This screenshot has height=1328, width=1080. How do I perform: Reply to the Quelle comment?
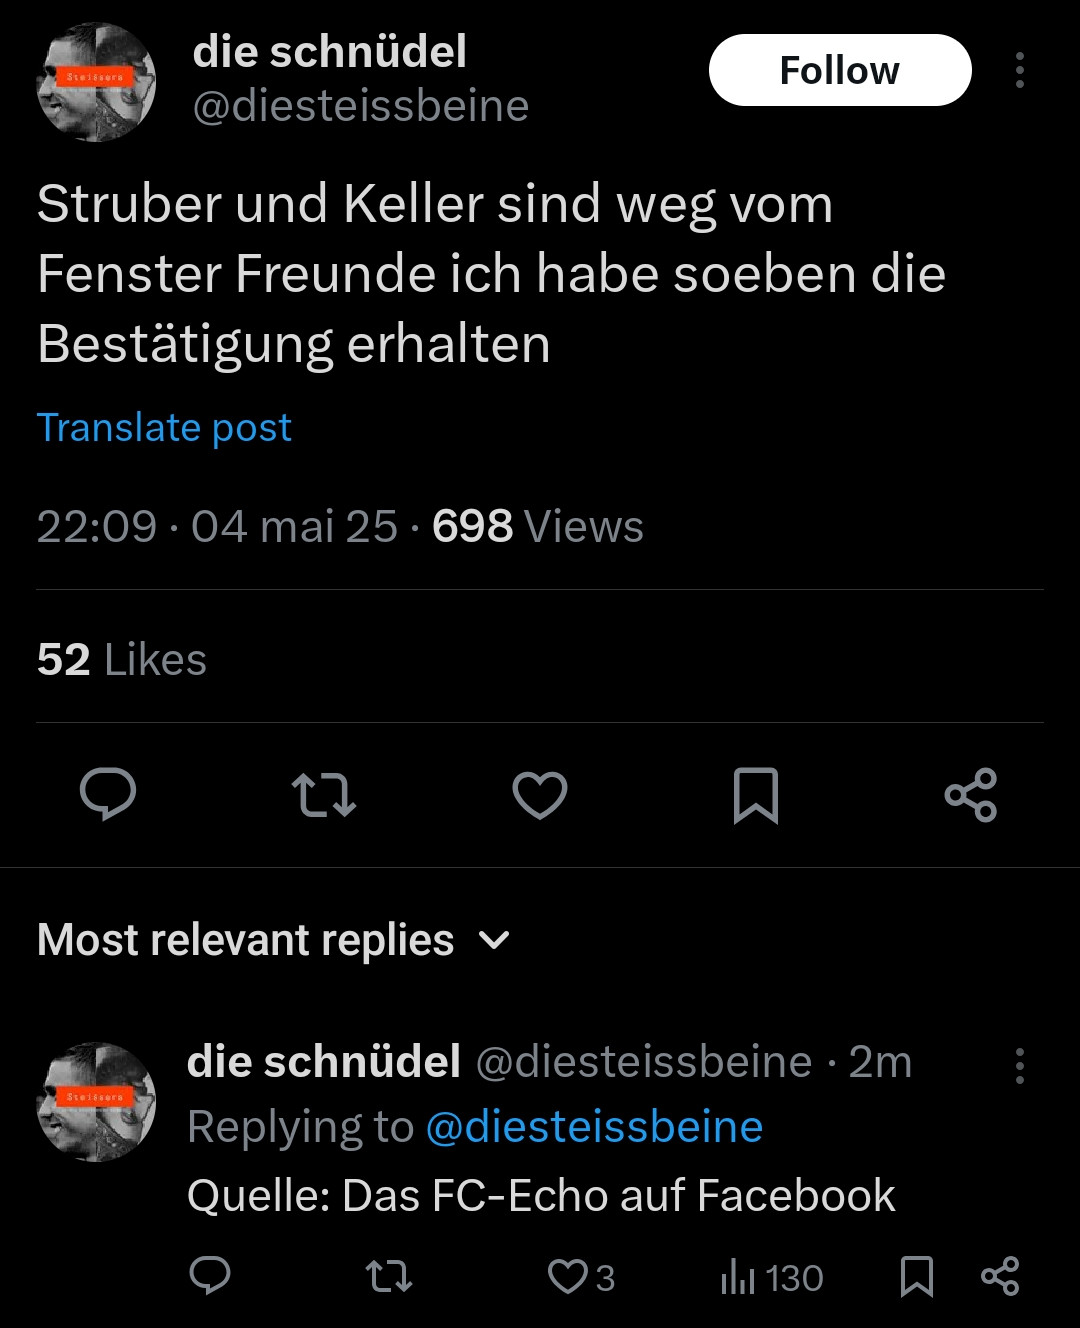coord(210,1276)
